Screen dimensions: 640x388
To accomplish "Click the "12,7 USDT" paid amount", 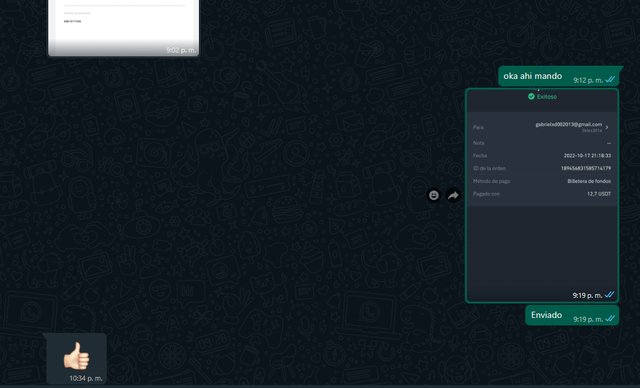I will point(599,194).
